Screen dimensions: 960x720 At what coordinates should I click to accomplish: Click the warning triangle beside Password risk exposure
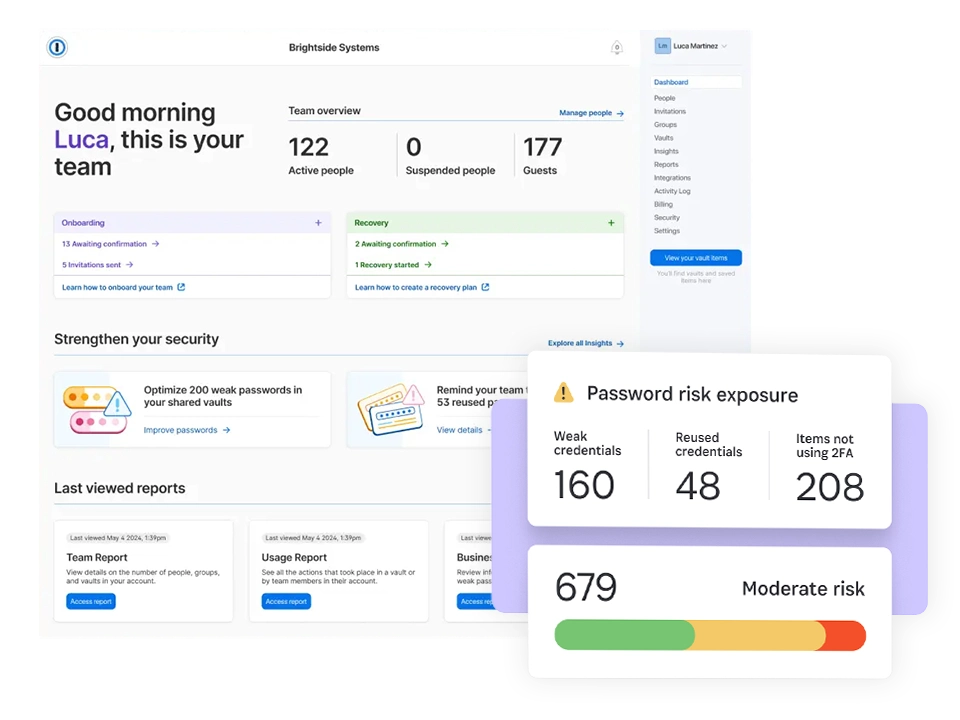click(564, 393)
